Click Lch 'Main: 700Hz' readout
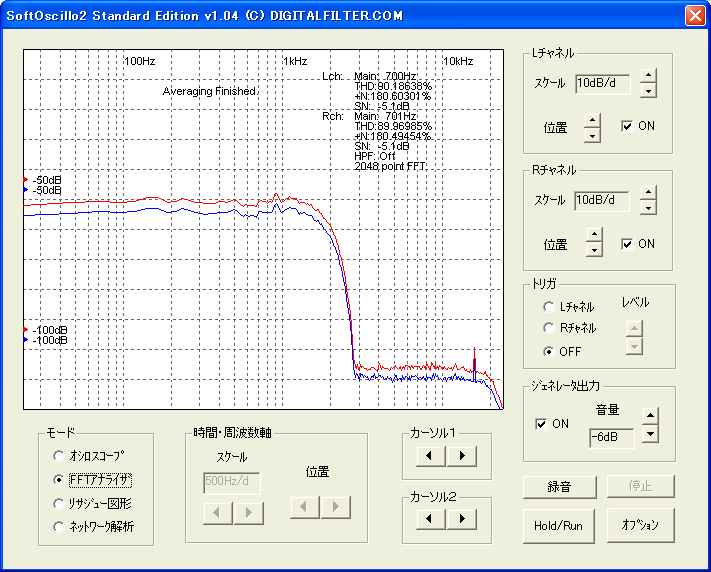The image size is (711, 572). 385,76
